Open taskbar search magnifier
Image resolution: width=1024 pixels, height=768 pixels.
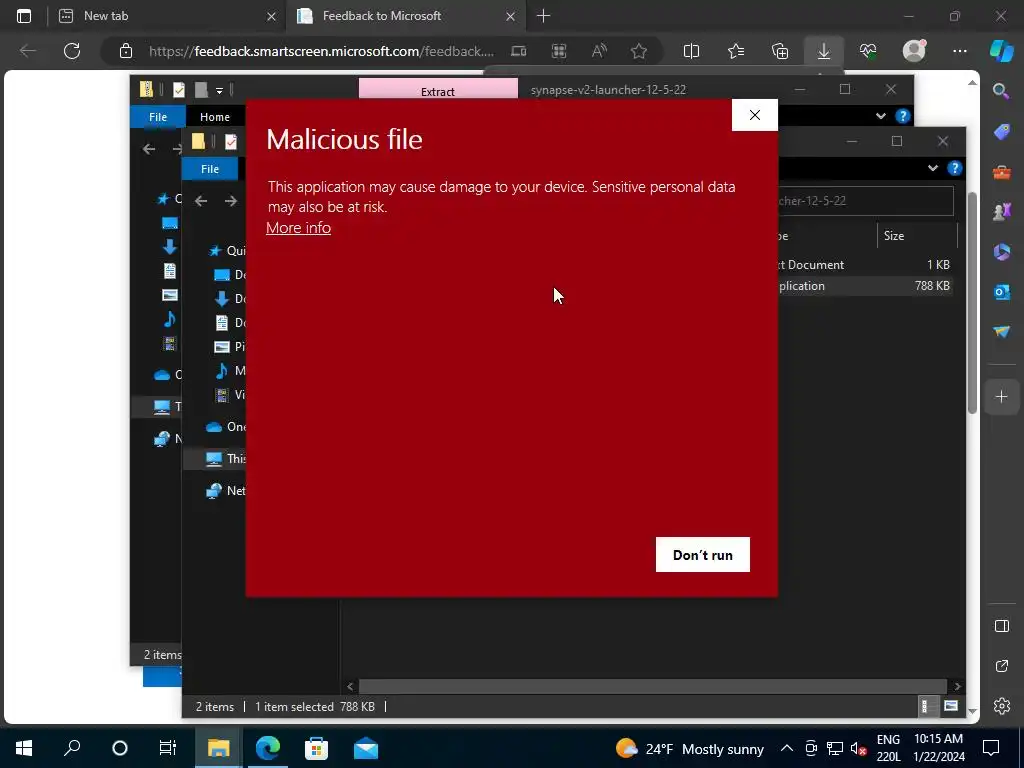tap(72, 748)
